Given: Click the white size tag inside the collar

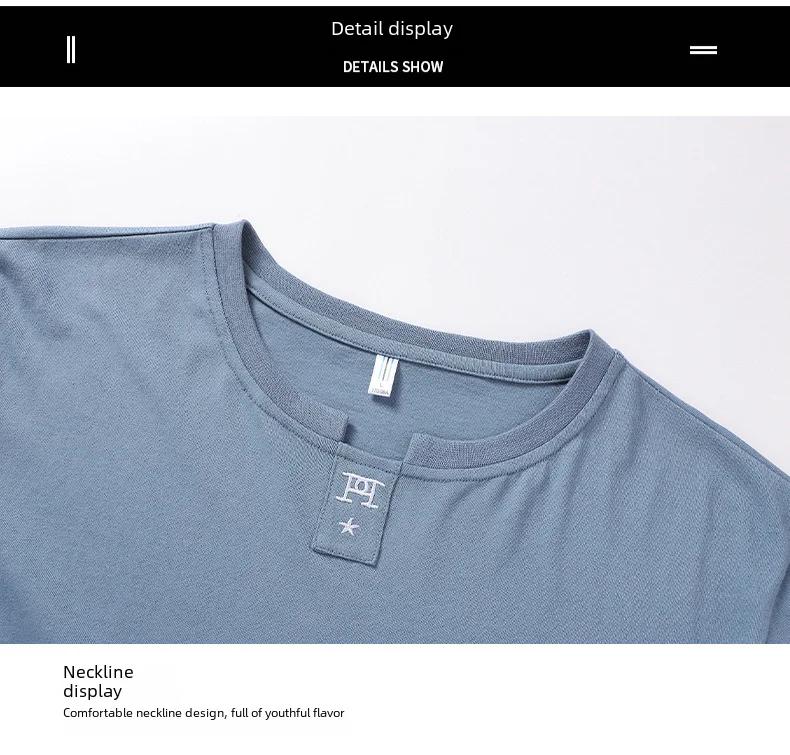Looking at the screenshot, I should (384, 375).
